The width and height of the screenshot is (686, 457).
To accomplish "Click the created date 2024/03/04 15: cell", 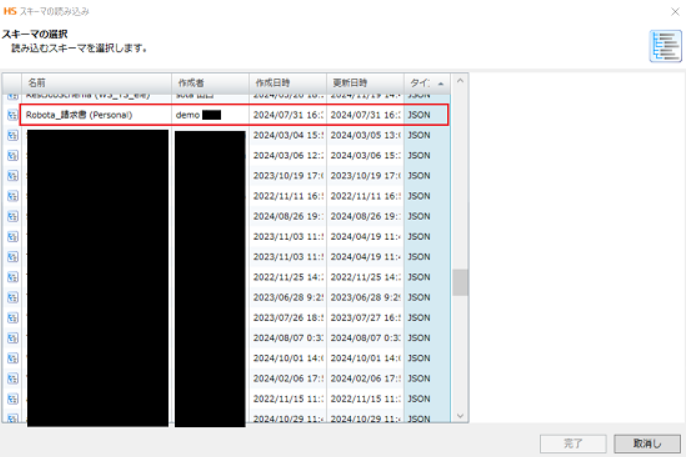I will pos(288,136).
